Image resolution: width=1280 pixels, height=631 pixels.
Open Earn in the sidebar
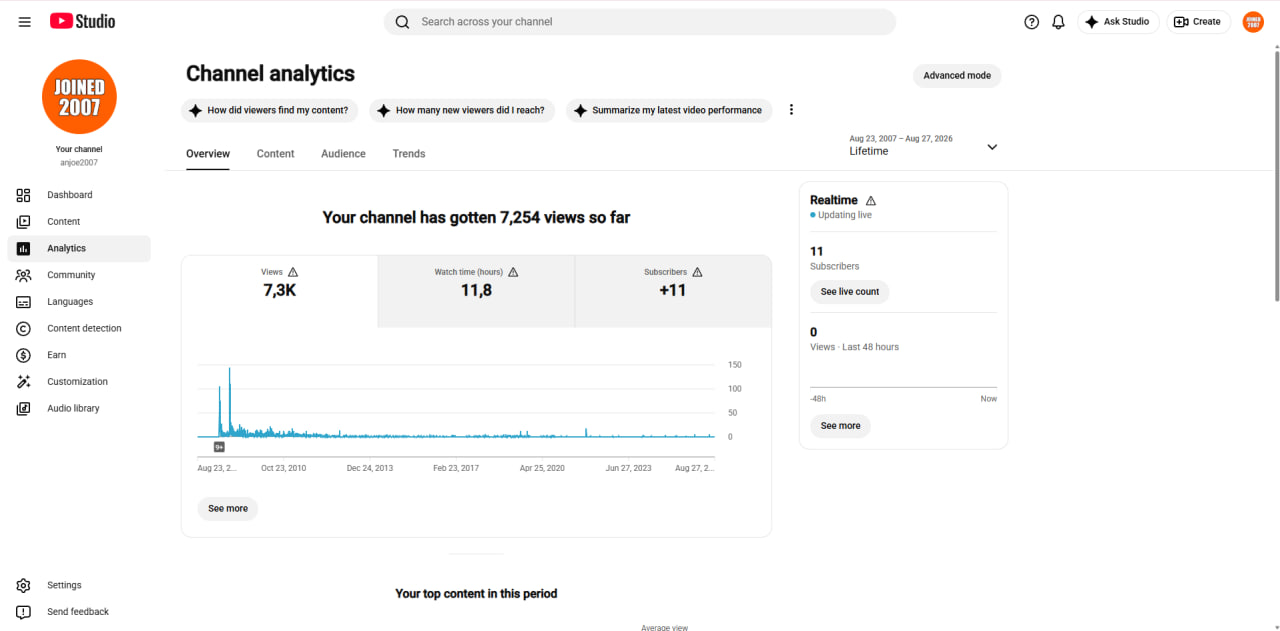[x=79, y=355]
